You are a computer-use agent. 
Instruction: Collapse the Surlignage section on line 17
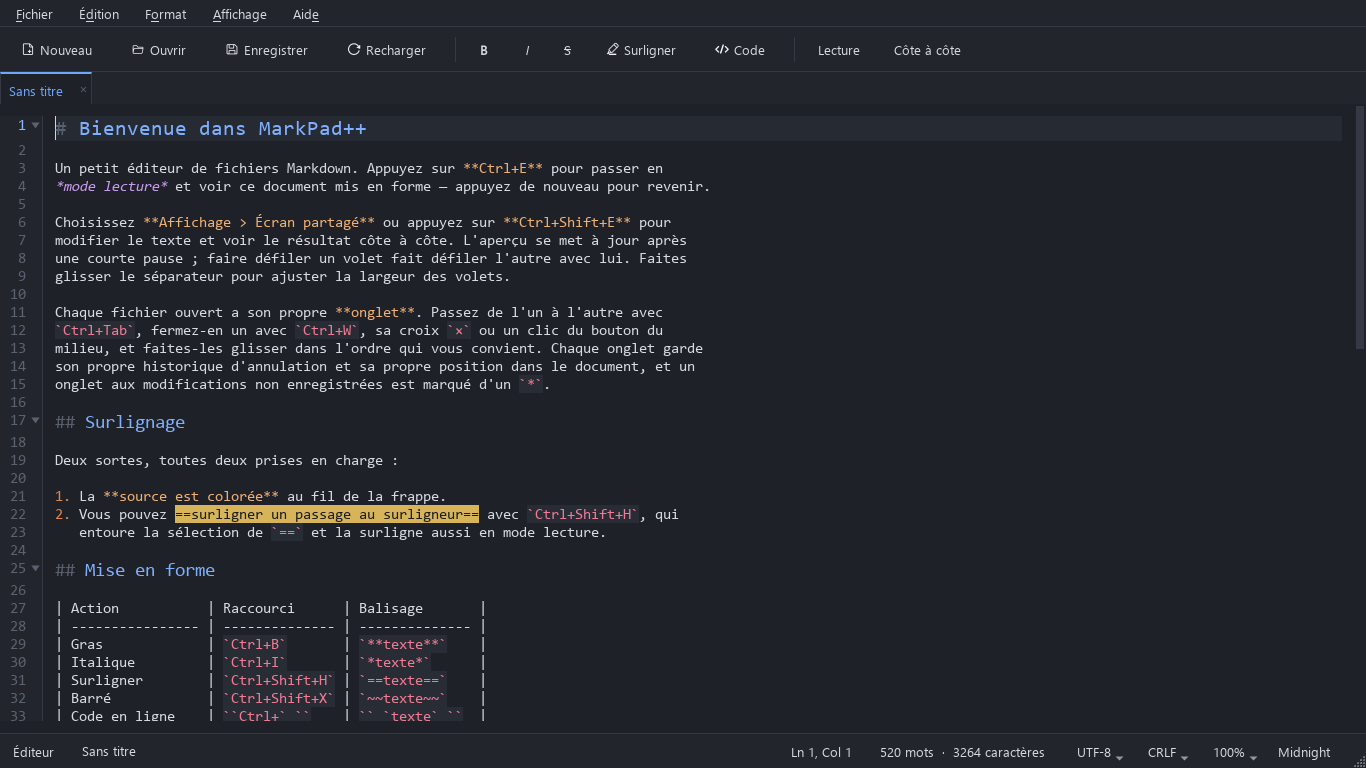pos(36,421)
